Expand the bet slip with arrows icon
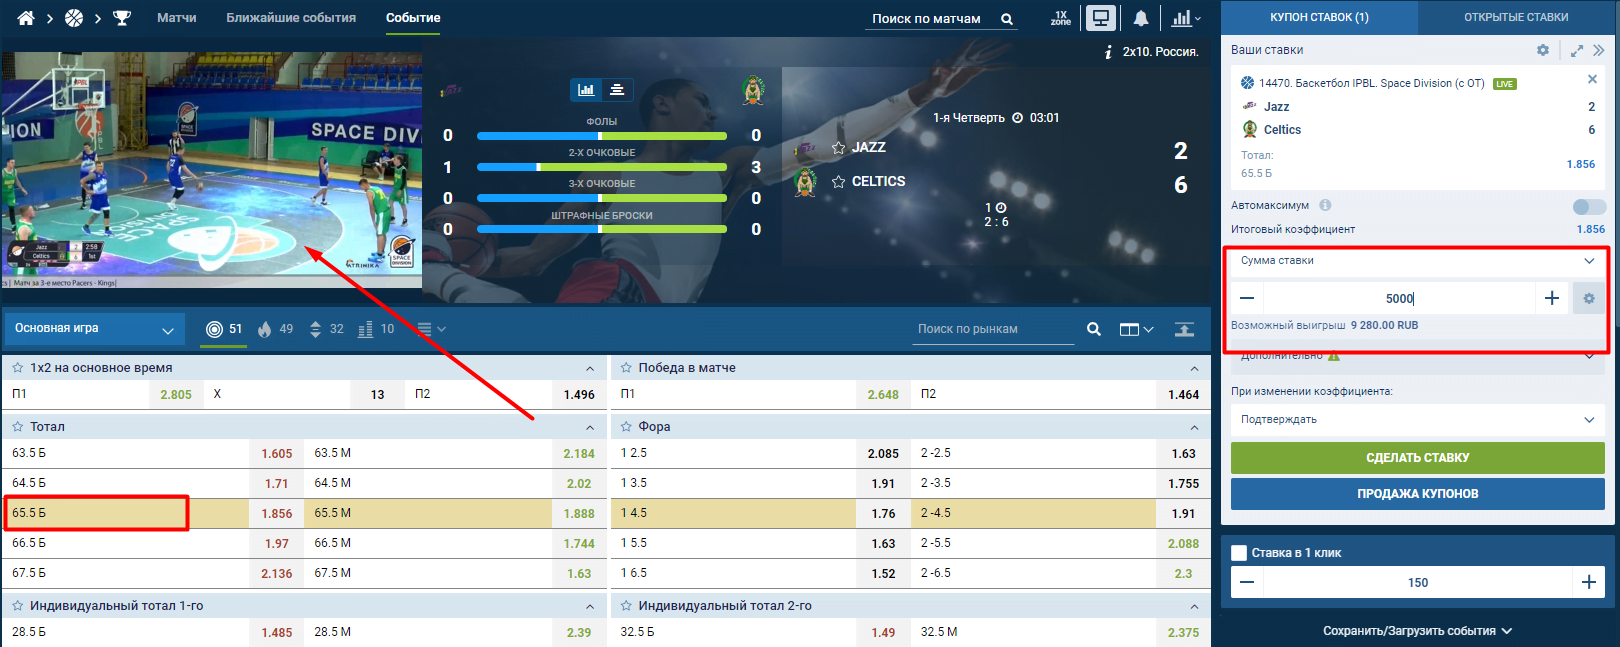The height and width of the screenshot is (647, 1620). click(x=1577, y=50)
